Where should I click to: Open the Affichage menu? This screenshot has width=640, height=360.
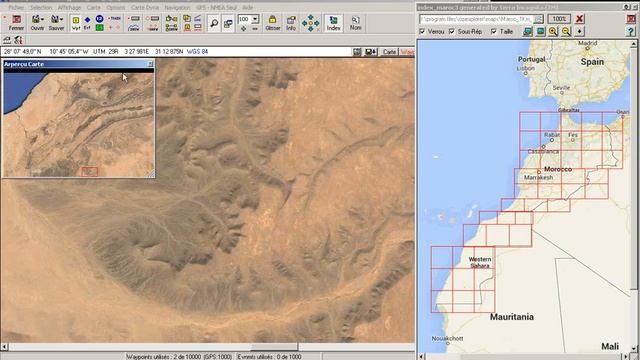(69, 7)
